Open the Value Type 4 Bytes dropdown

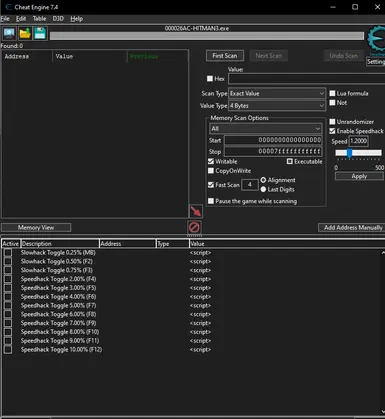pos(277,106)
